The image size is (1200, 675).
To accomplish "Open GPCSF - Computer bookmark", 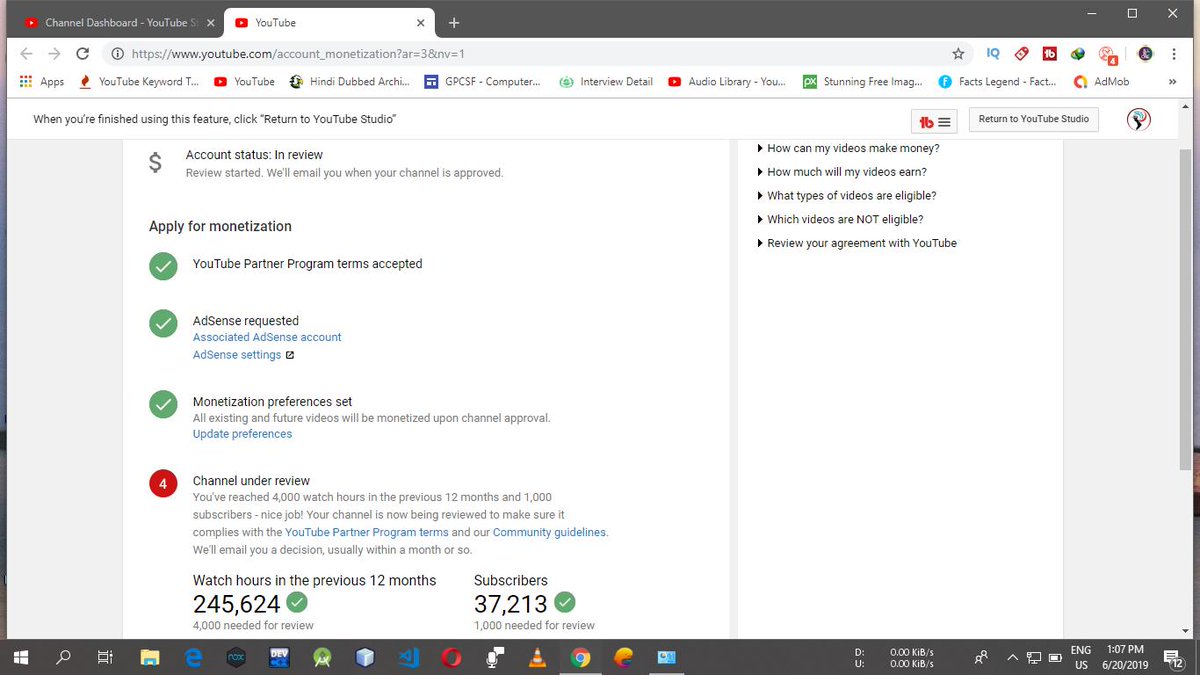I will pos(482,82).
